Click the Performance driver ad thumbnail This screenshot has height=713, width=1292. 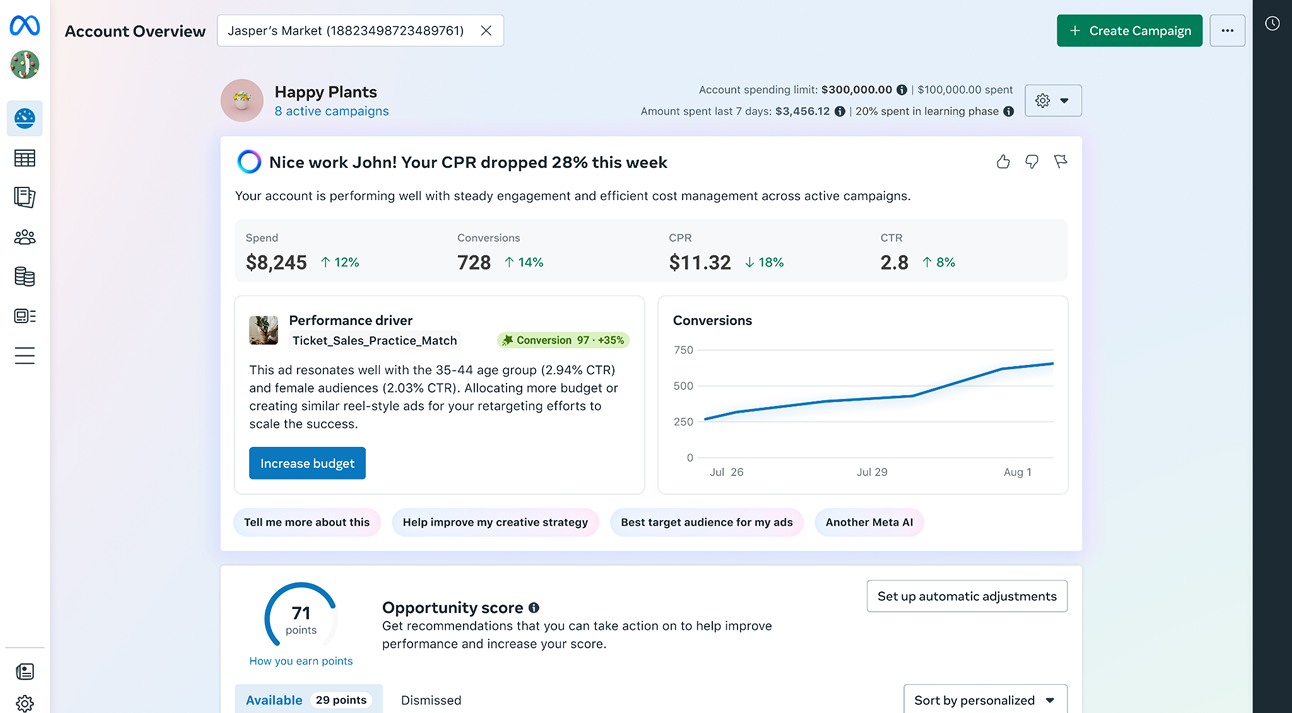tap(264, 330)
